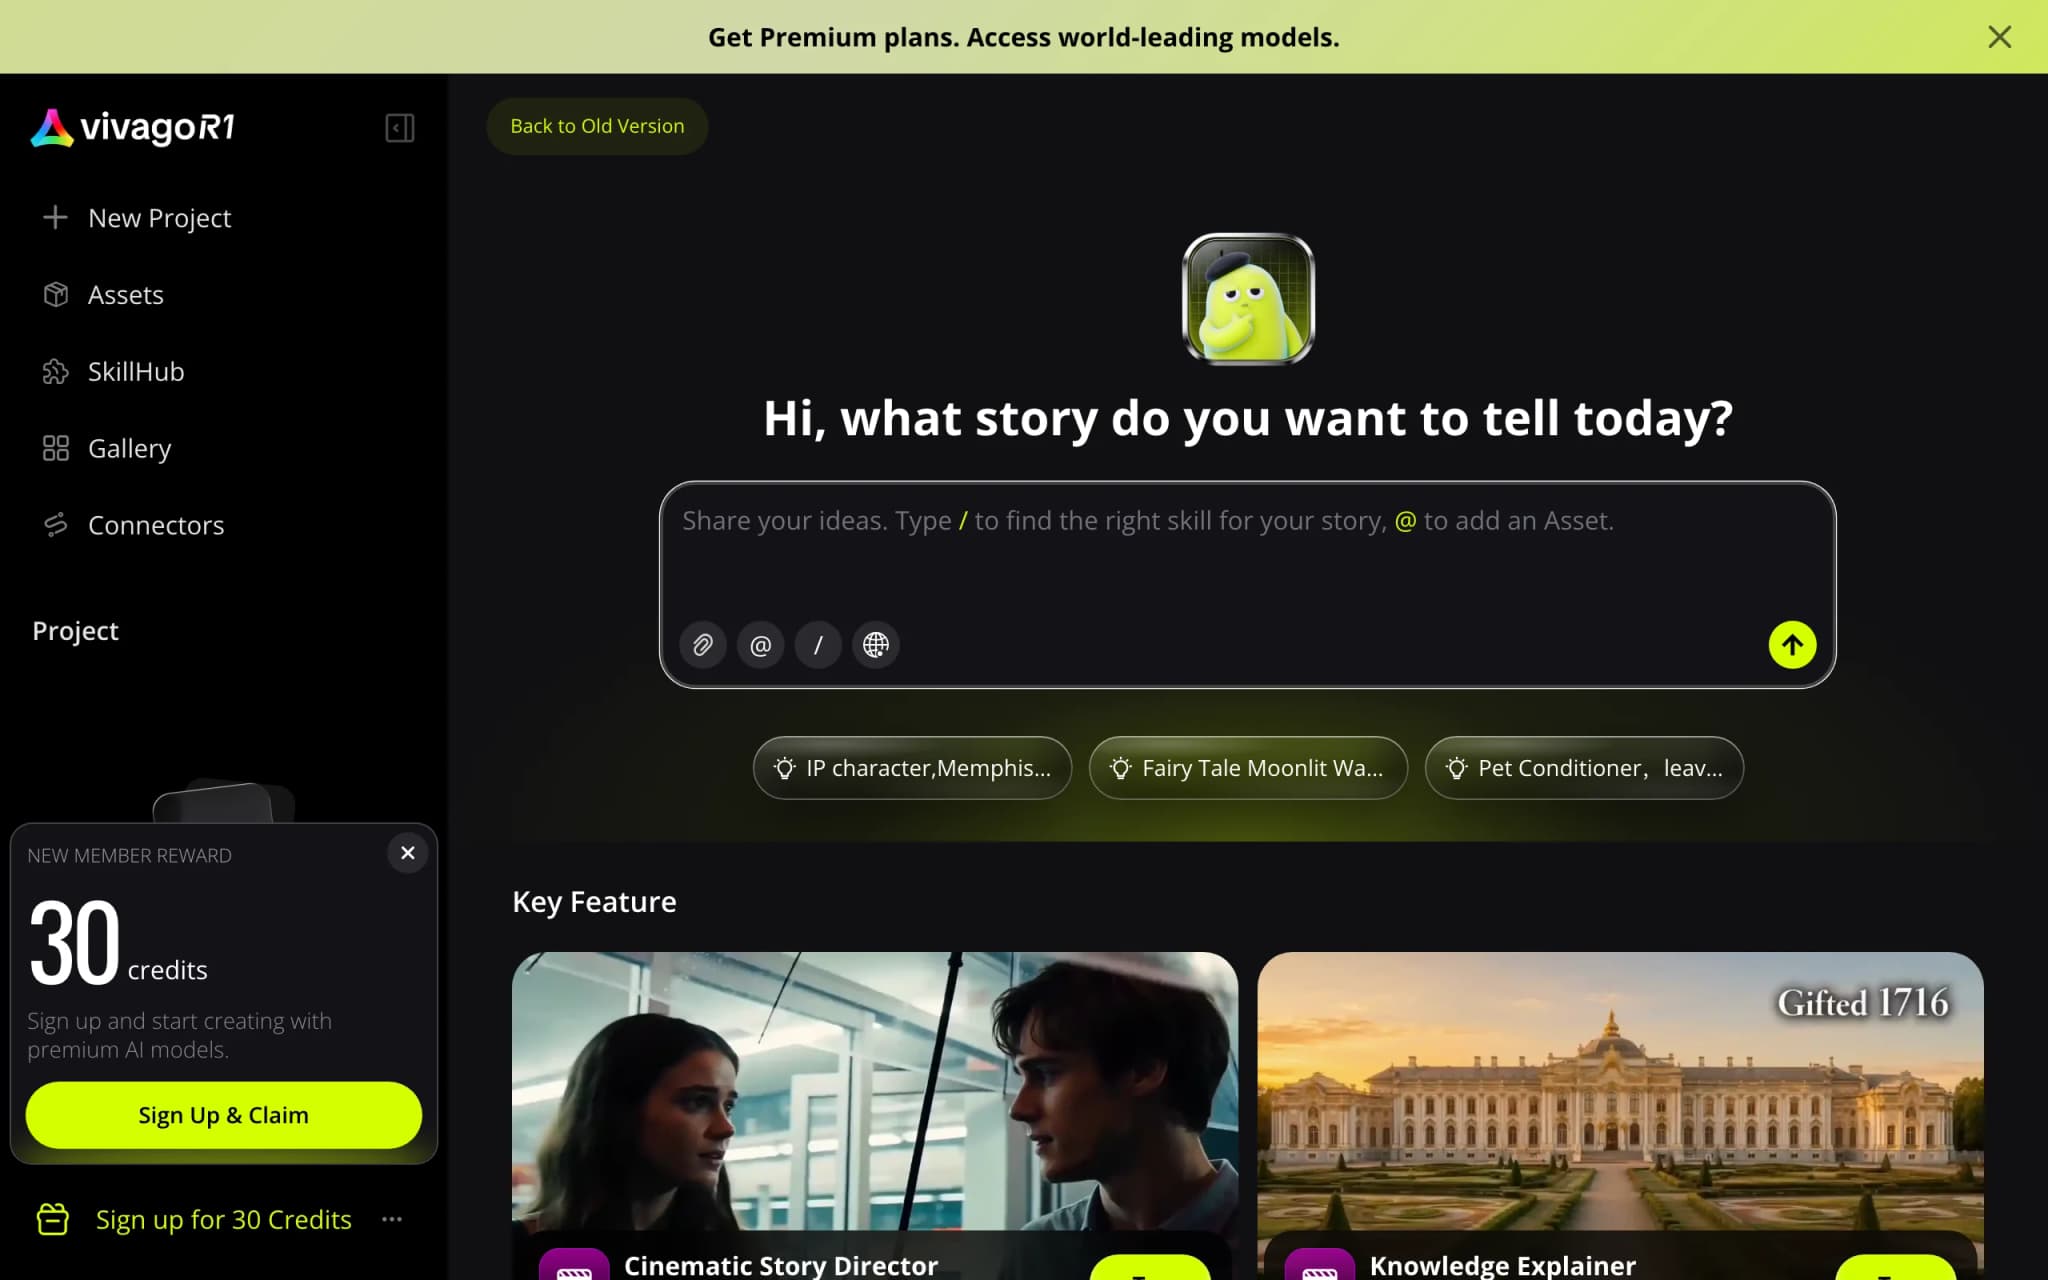The width and height of the screenshot is (2048, 1280).
Task: Select the Fairy Tale Moonlit suggestion chip
Action: click(1248, 768)
